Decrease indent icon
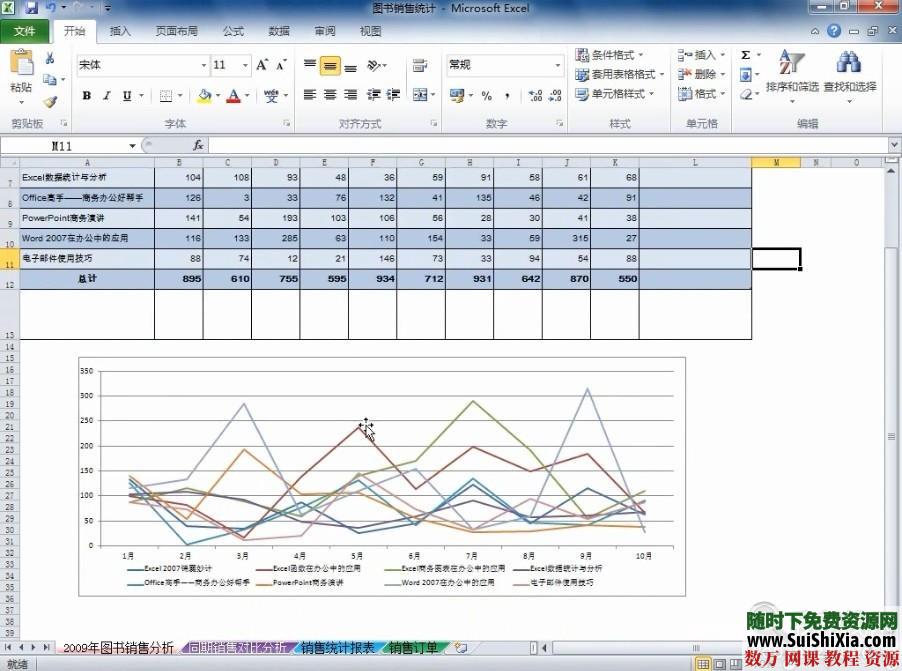 pyautogui.click(x=374, y=95)
